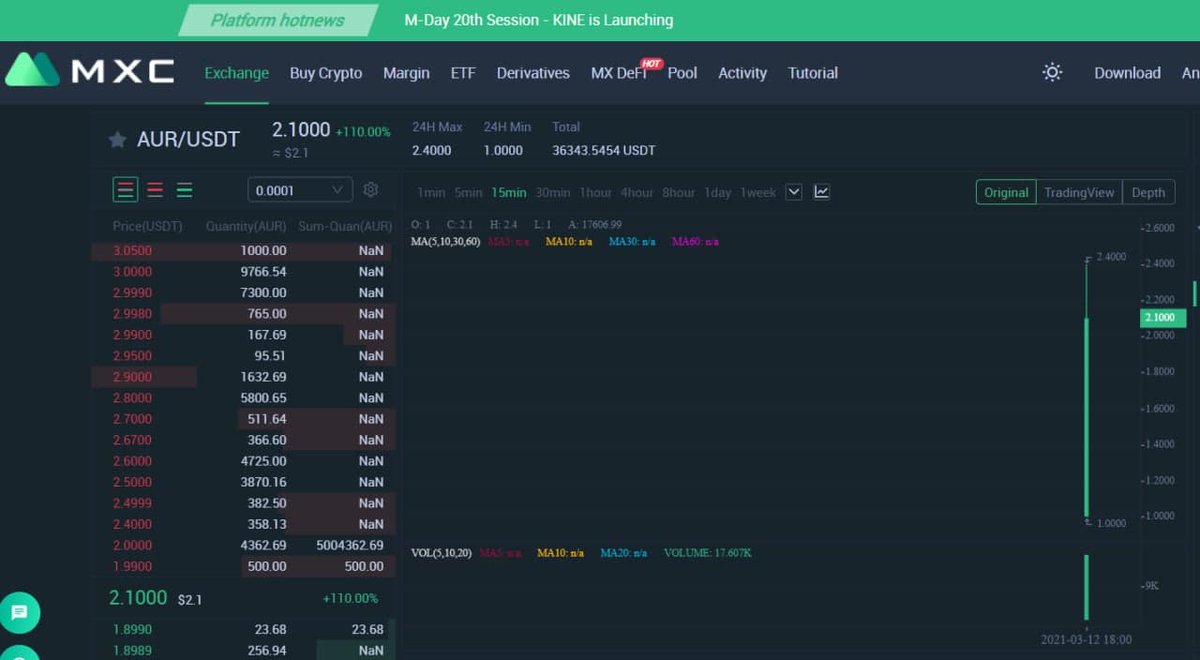Select the 2.6700 sell order price
1200x660 pixels.
pos(132,440)
